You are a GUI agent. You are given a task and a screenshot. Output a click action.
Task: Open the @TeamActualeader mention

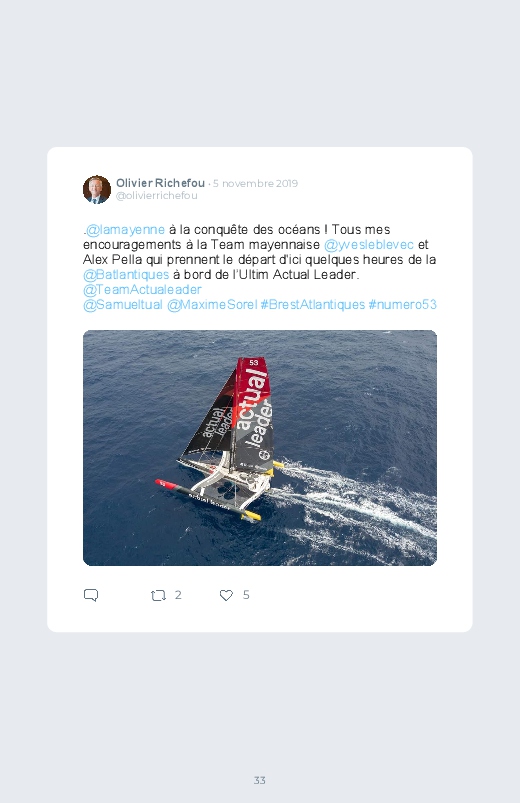point(142,289)
